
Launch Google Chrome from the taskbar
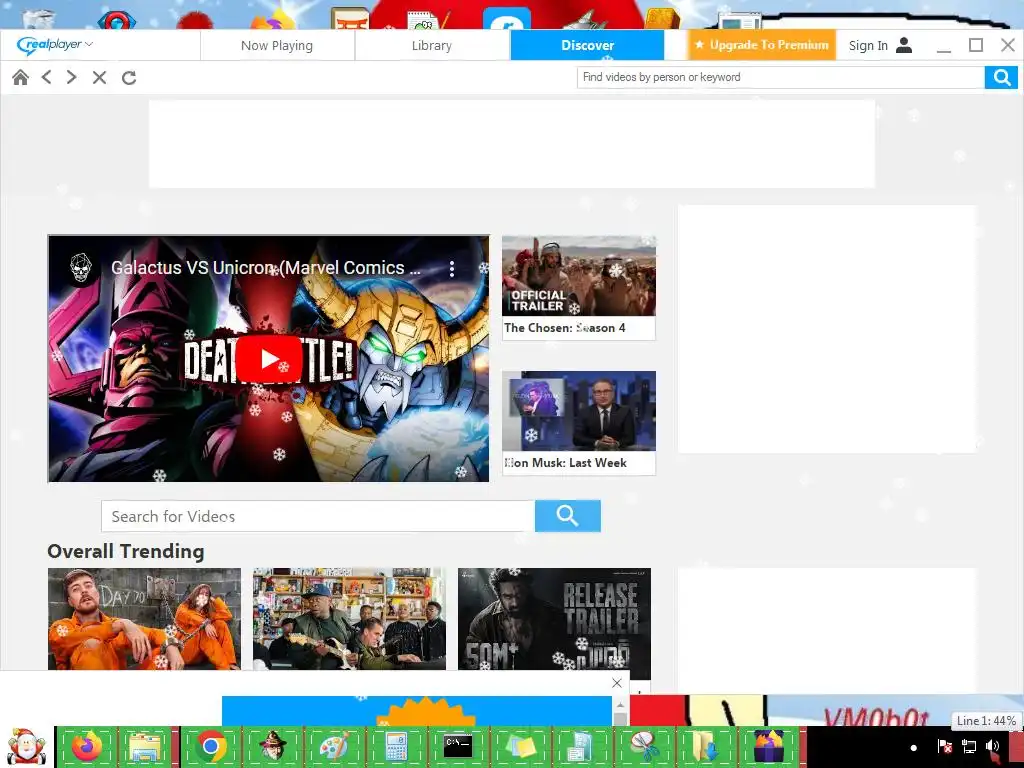tap(210, 746)
